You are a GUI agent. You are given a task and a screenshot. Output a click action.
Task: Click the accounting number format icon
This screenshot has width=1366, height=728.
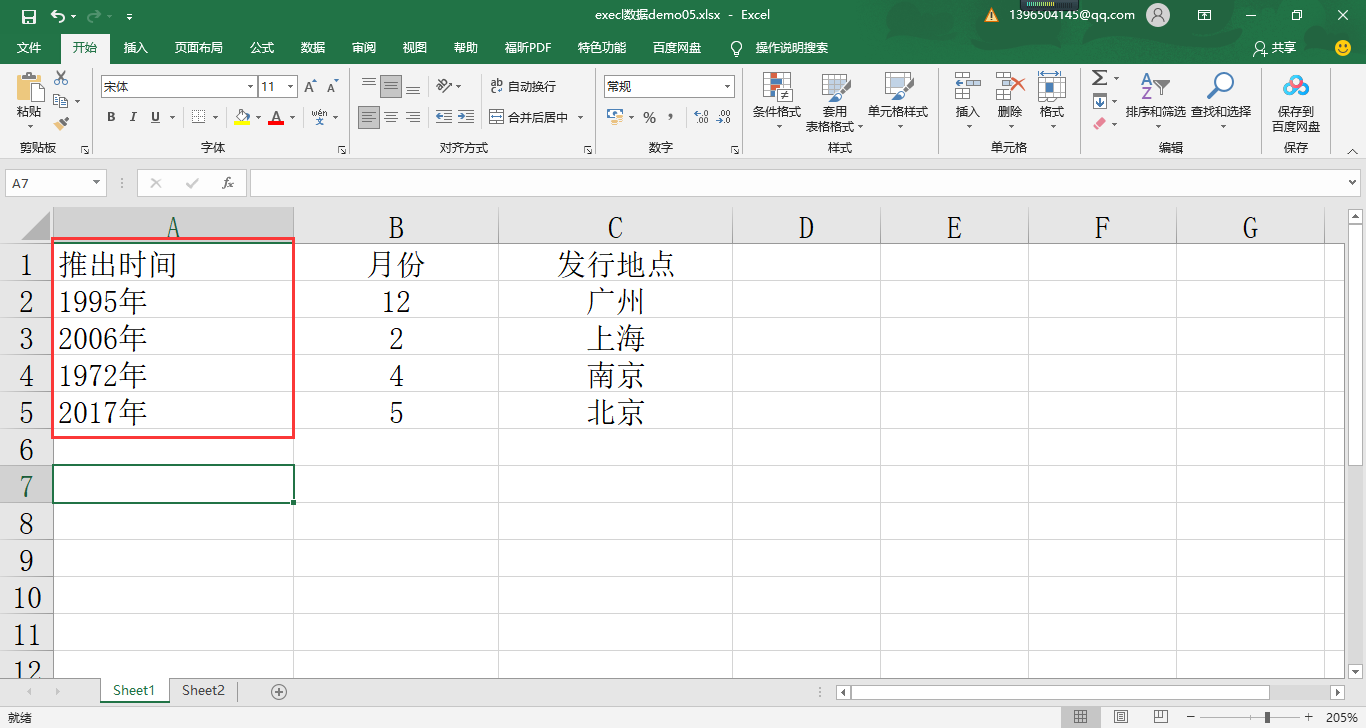click(615, 117)
